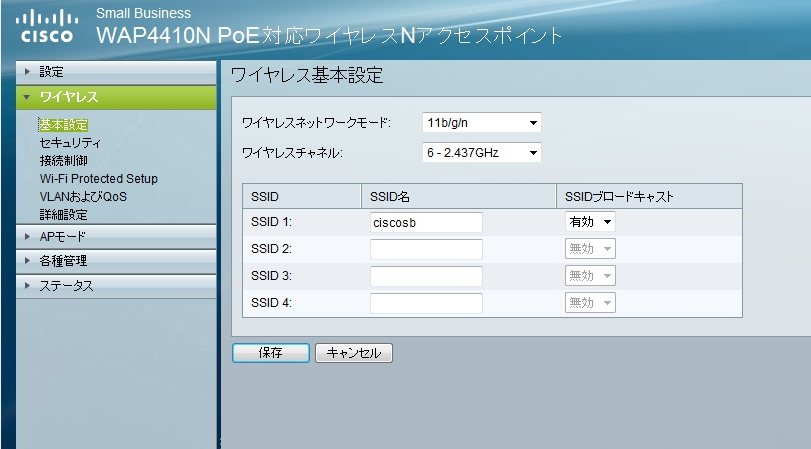
Task: Click the ワイヤレスチャネル label
Action: pyautogui.click(x=293, y=153)
